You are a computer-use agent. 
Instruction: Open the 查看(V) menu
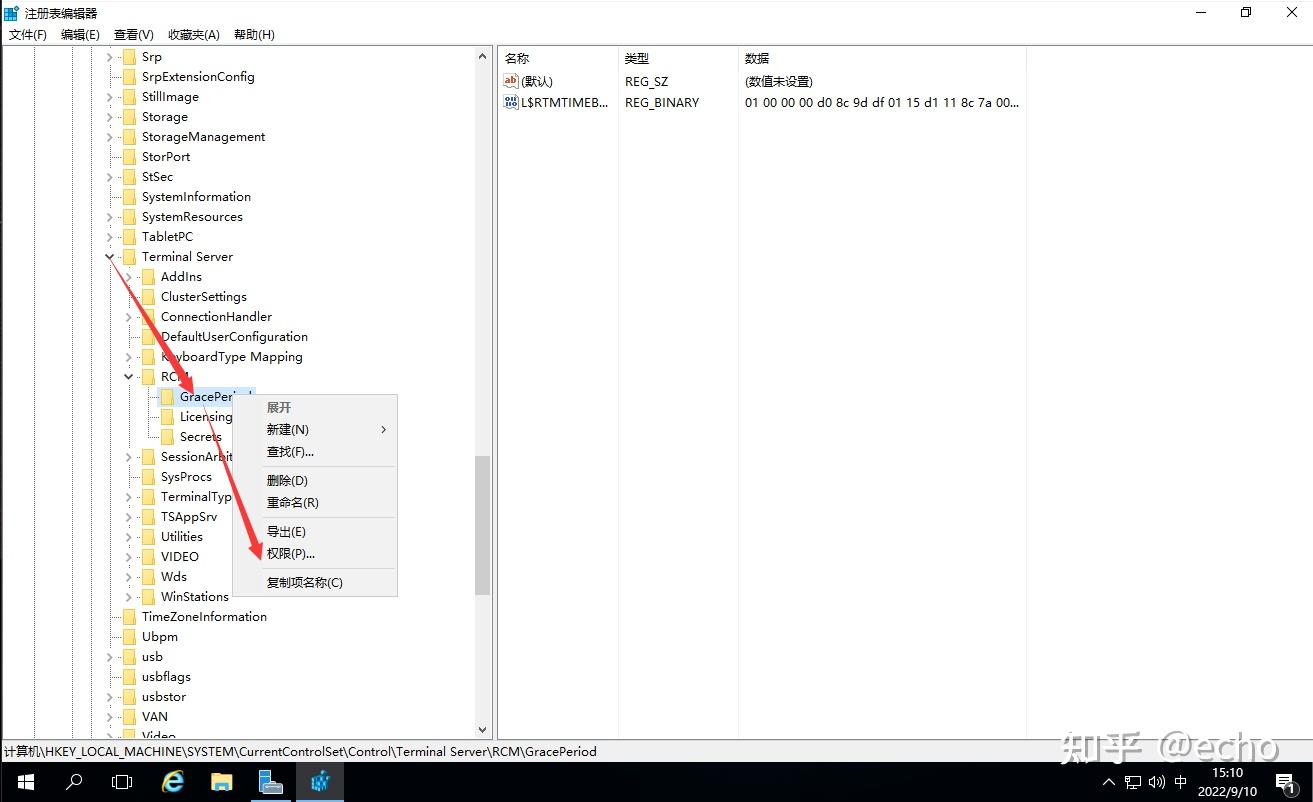click(133, 34)
